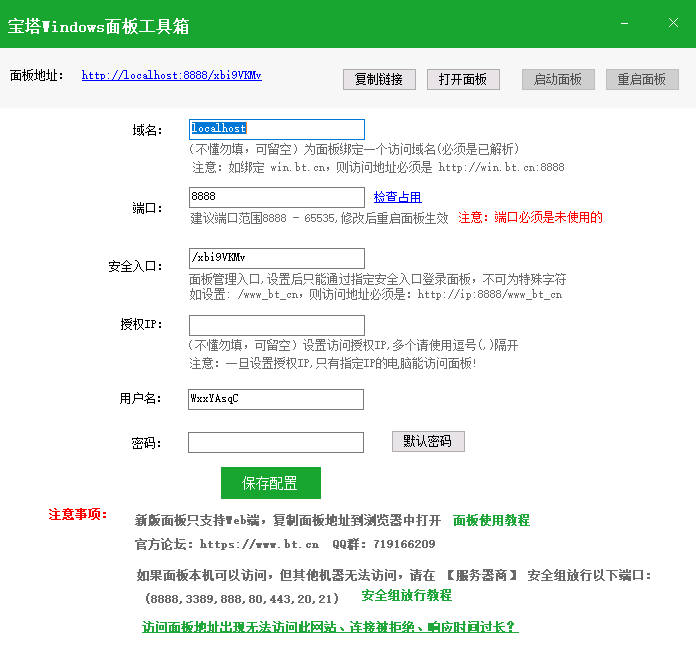
Task: Save settings with 保存配置 button
Action: pos(271,483)
